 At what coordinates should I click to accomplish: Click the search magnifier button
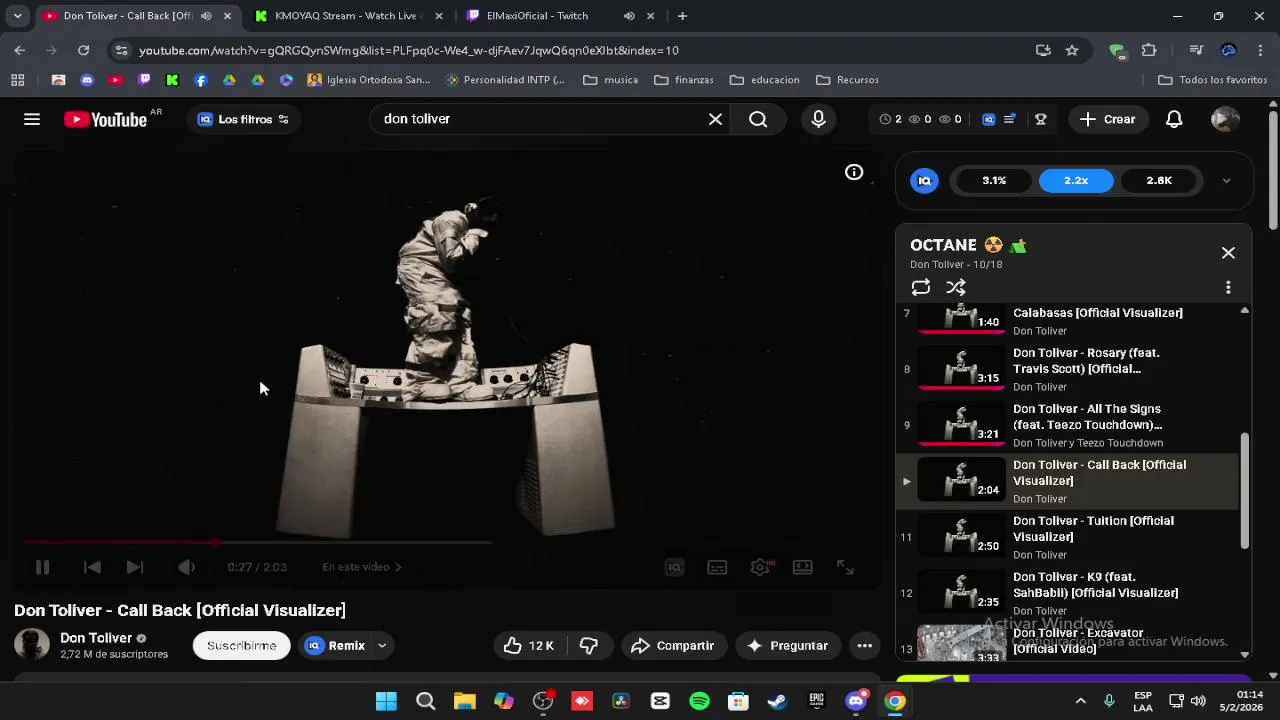tap(758, 119)
